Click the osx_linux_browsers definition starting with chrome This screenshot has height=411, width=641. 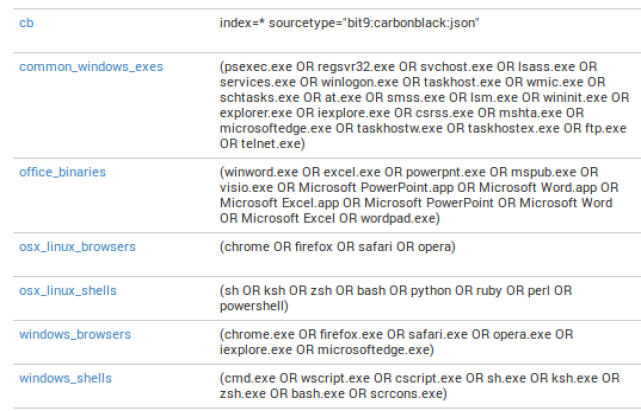(x=338, y=246)
